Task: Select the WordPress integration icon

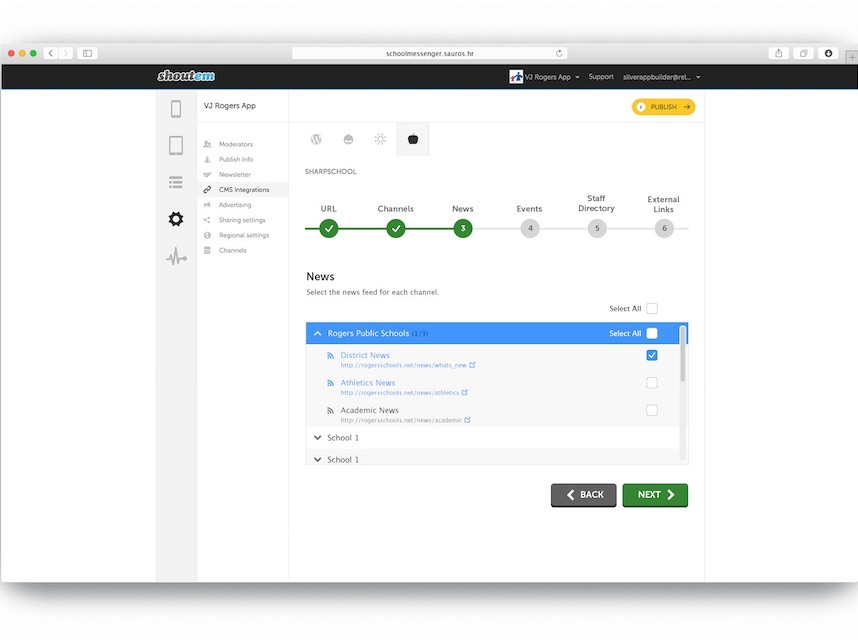Action: [x=316, y=139]
